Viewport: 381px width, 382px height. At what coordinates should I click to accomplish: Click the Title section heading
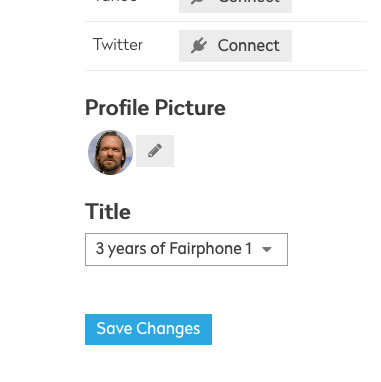(x=108, y=211)
